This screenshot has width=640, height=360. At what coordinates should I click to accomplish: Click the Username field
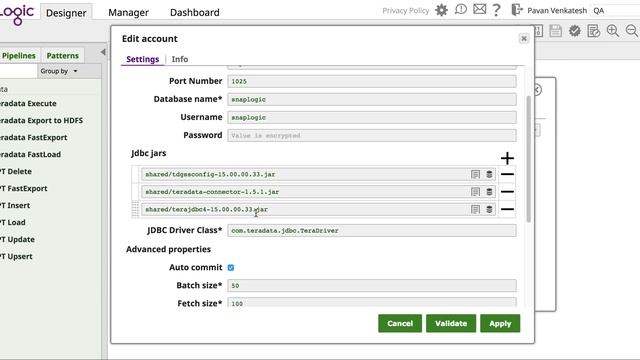tap(372, 117)
